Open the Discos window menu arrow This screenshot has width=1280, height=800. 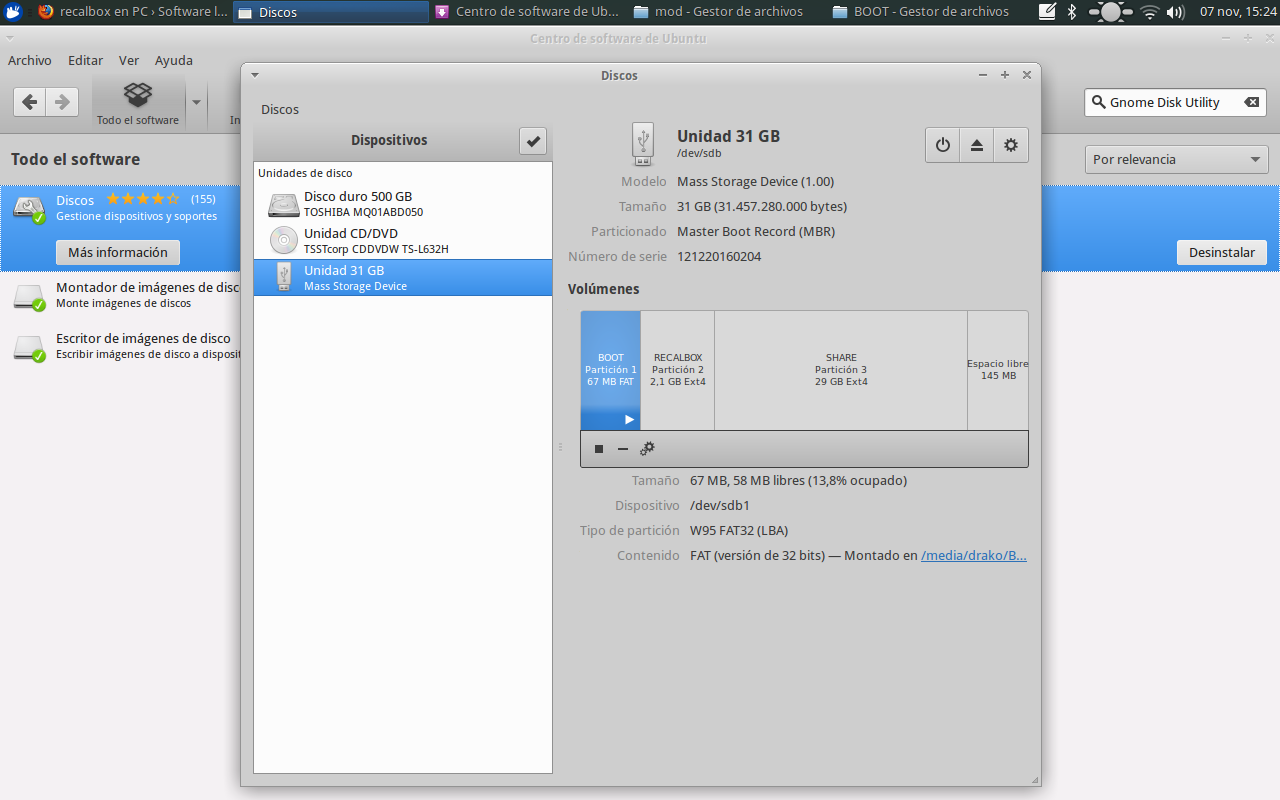255,75
